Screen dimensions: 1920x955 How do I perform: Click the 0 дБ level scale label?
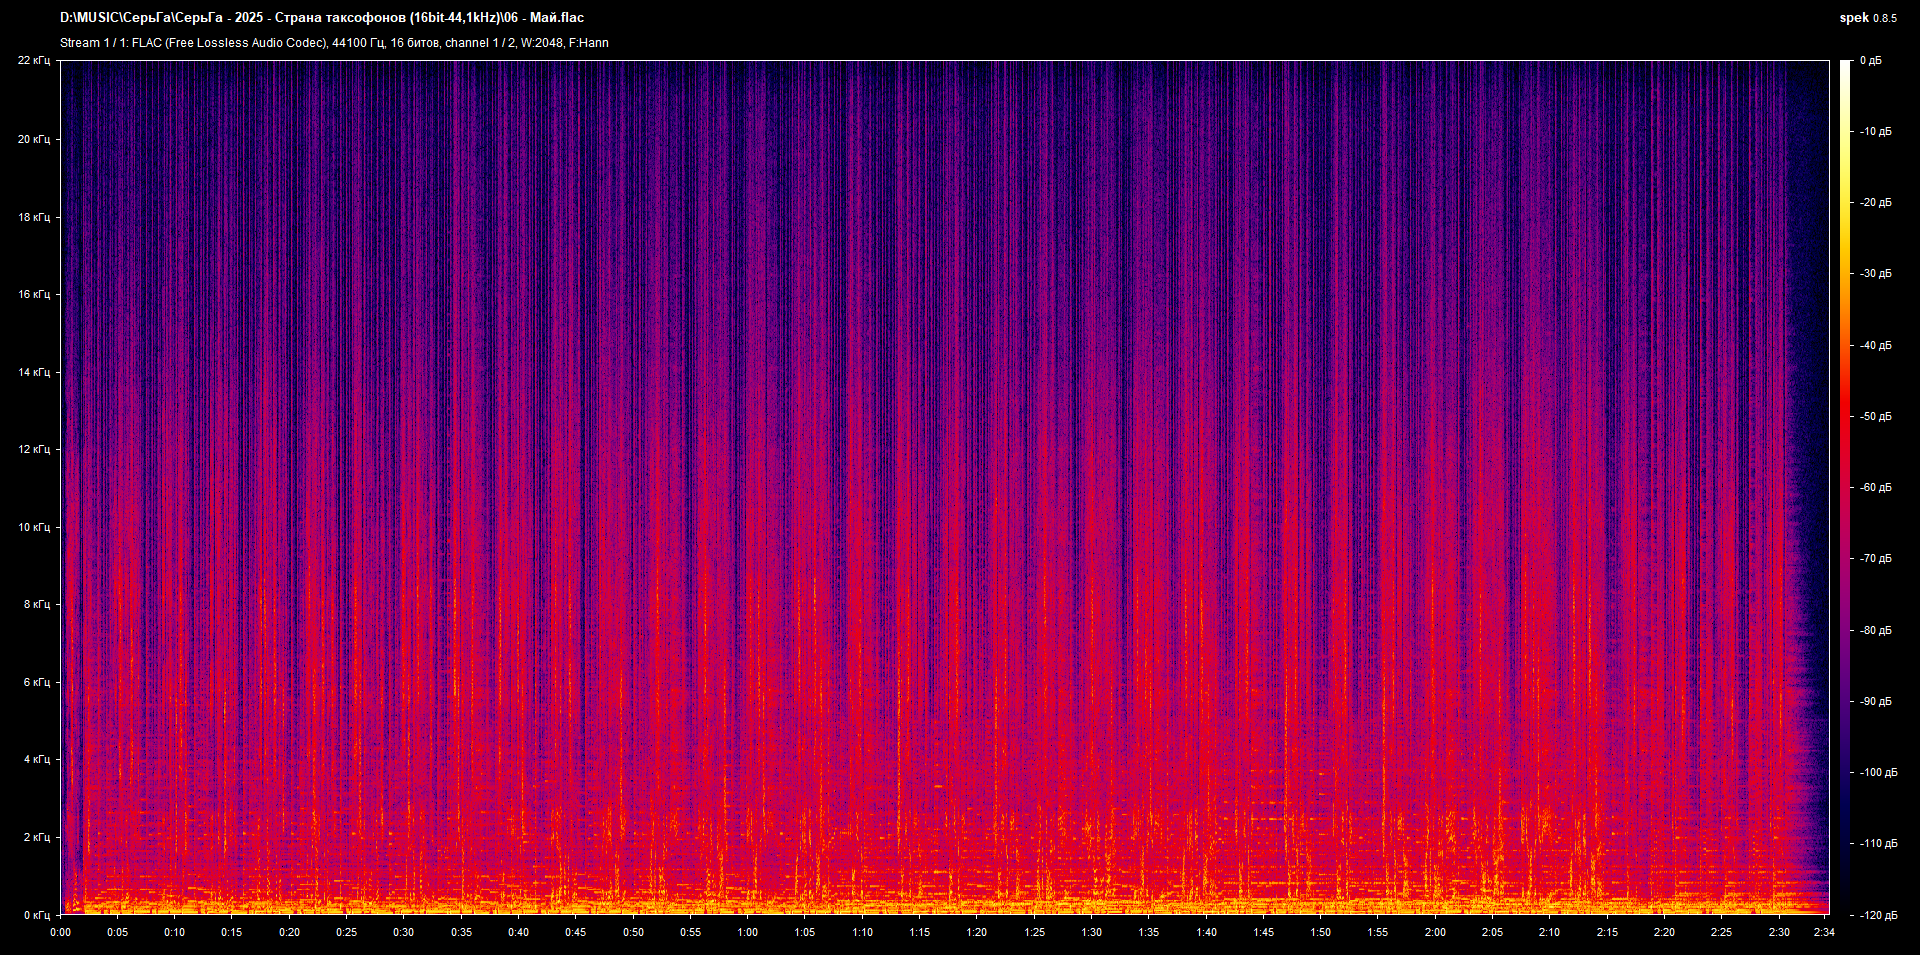pos(1871,61)
